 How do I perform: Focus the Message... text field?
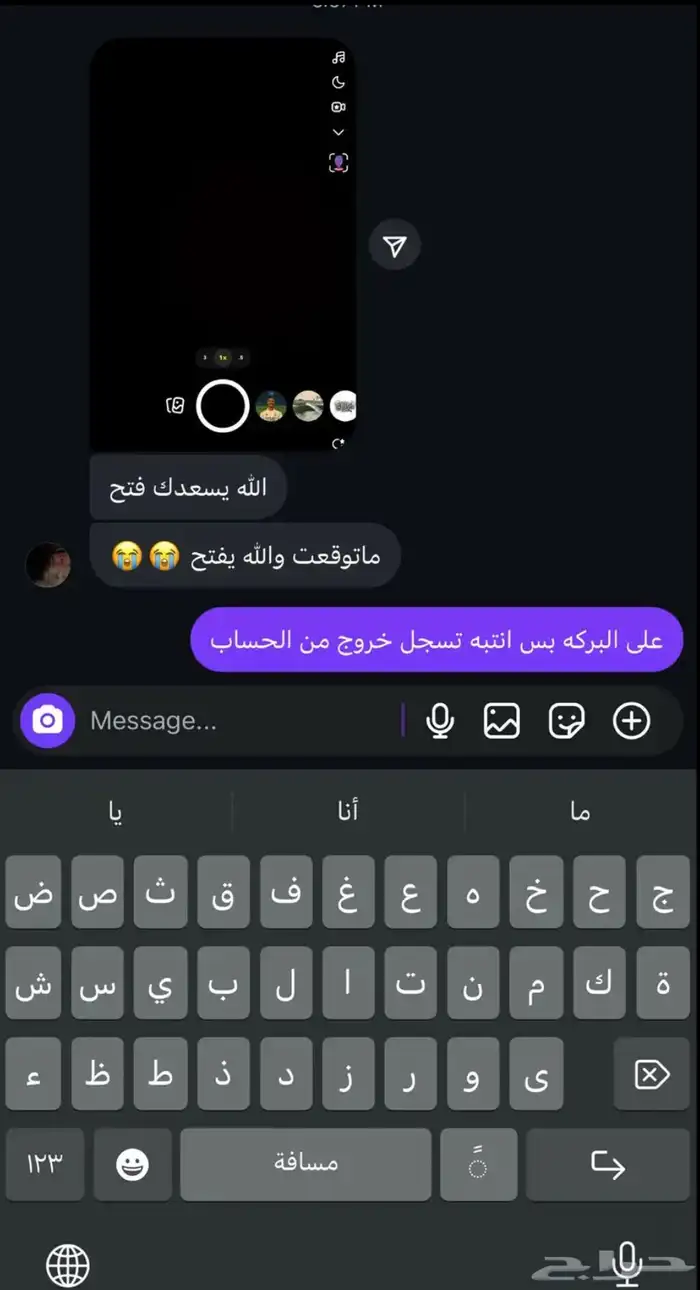tap(242, 721)
